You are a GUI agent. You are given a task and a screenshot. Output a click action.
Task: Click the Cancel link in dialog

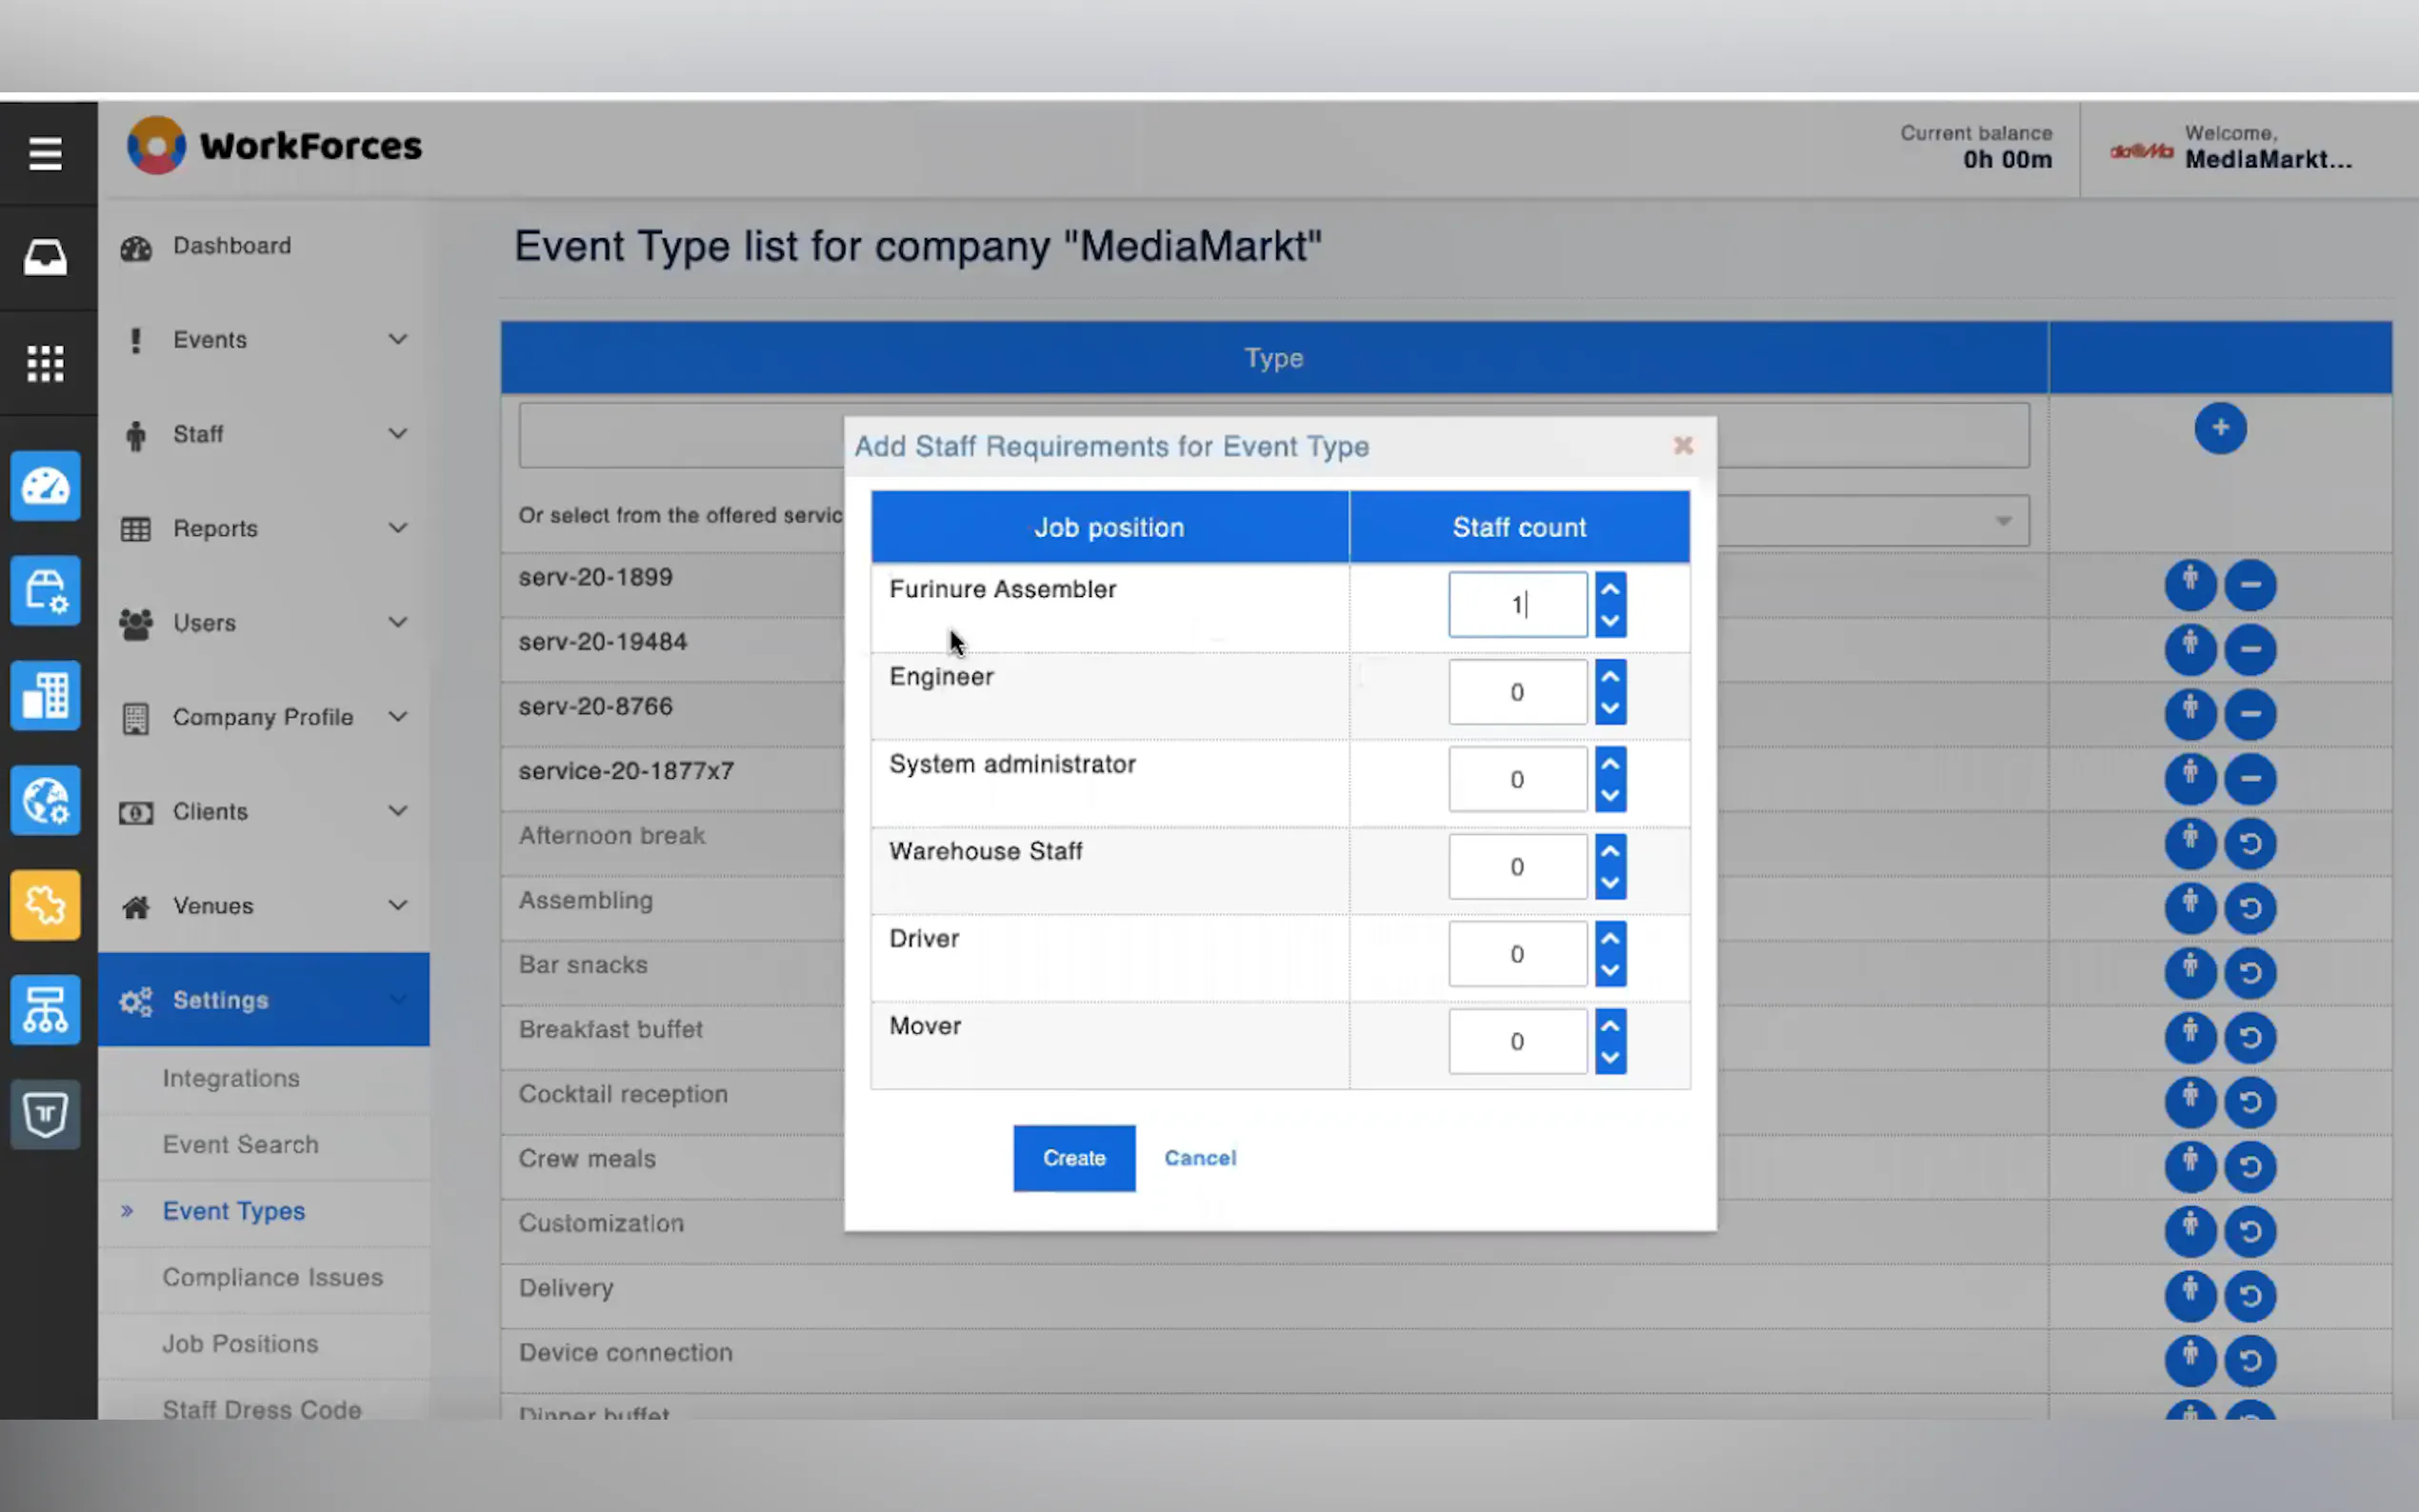[x=1199, y=1157]
